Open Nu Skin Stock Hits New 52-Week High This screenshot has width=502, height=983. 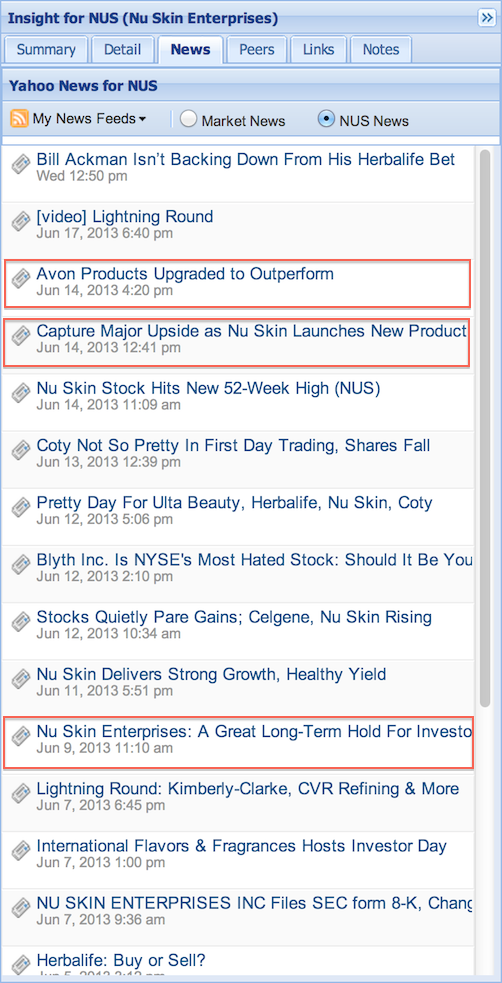208,388
